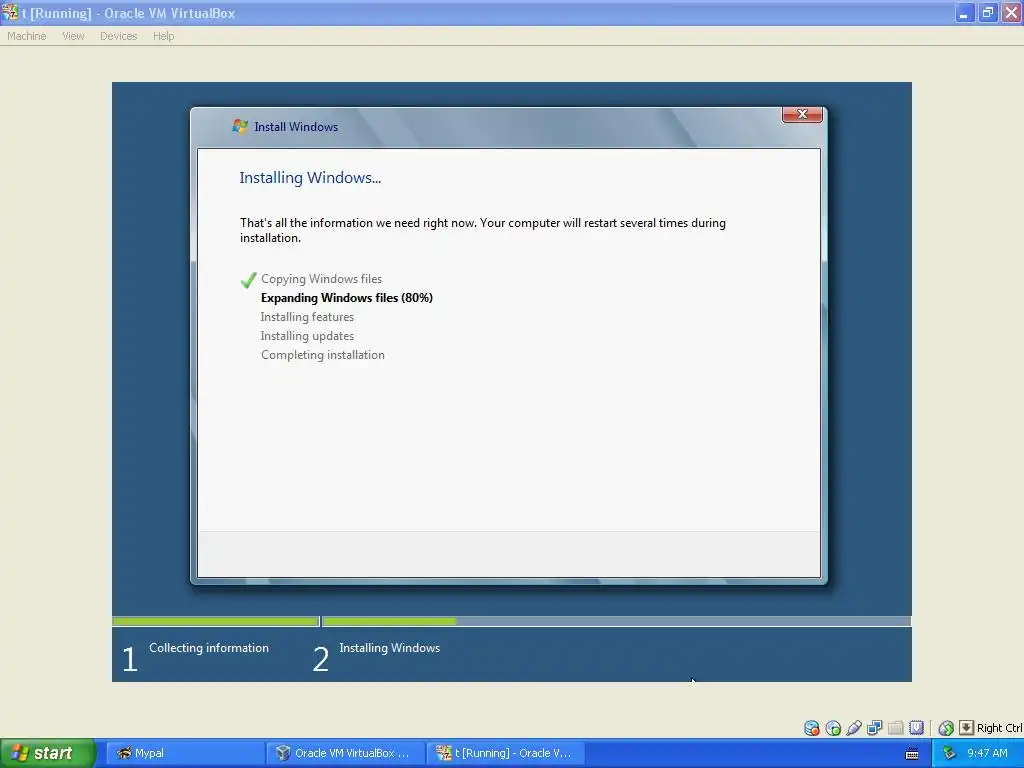This screenshot has width=1024, height=768.
Task: Open the Devices menu
Action: [x=118, y=36]
